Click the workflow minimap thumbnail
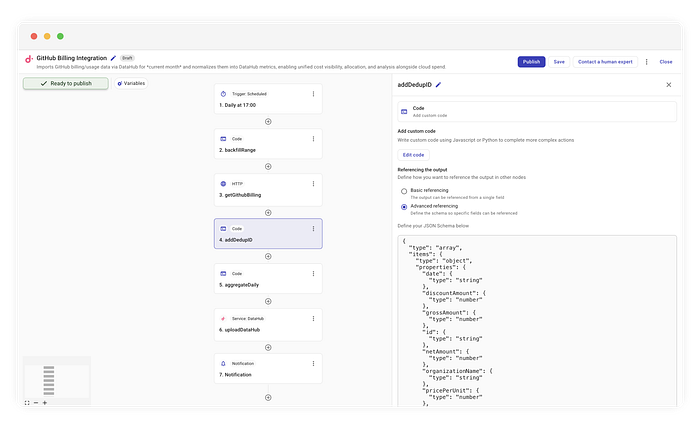The width and height of the screenshot is (700, 428). (x=57, y=378)
